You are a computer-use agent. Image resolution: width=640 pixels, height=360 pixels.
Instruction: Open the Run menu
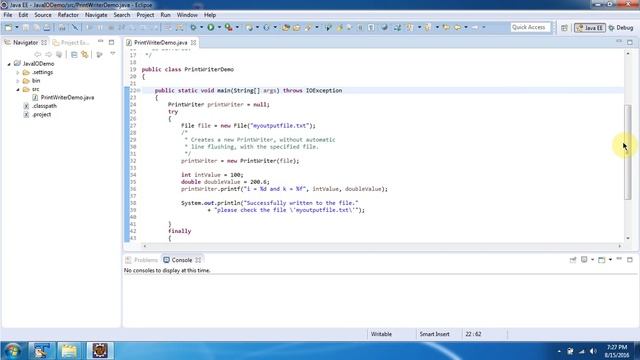coord(165,15)
